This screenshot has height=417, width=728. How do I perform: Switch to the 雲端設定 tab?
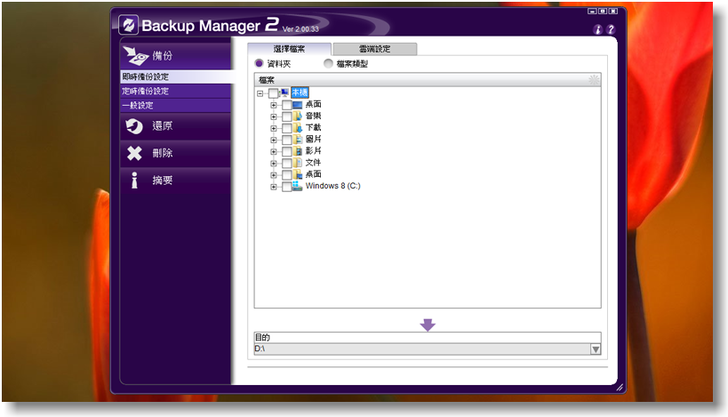click(x=375, y=49)
